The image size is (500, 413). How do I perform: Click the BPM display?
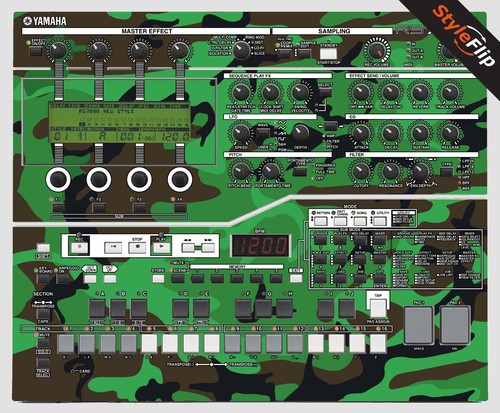pyautogui.click(x=260, y=246)
